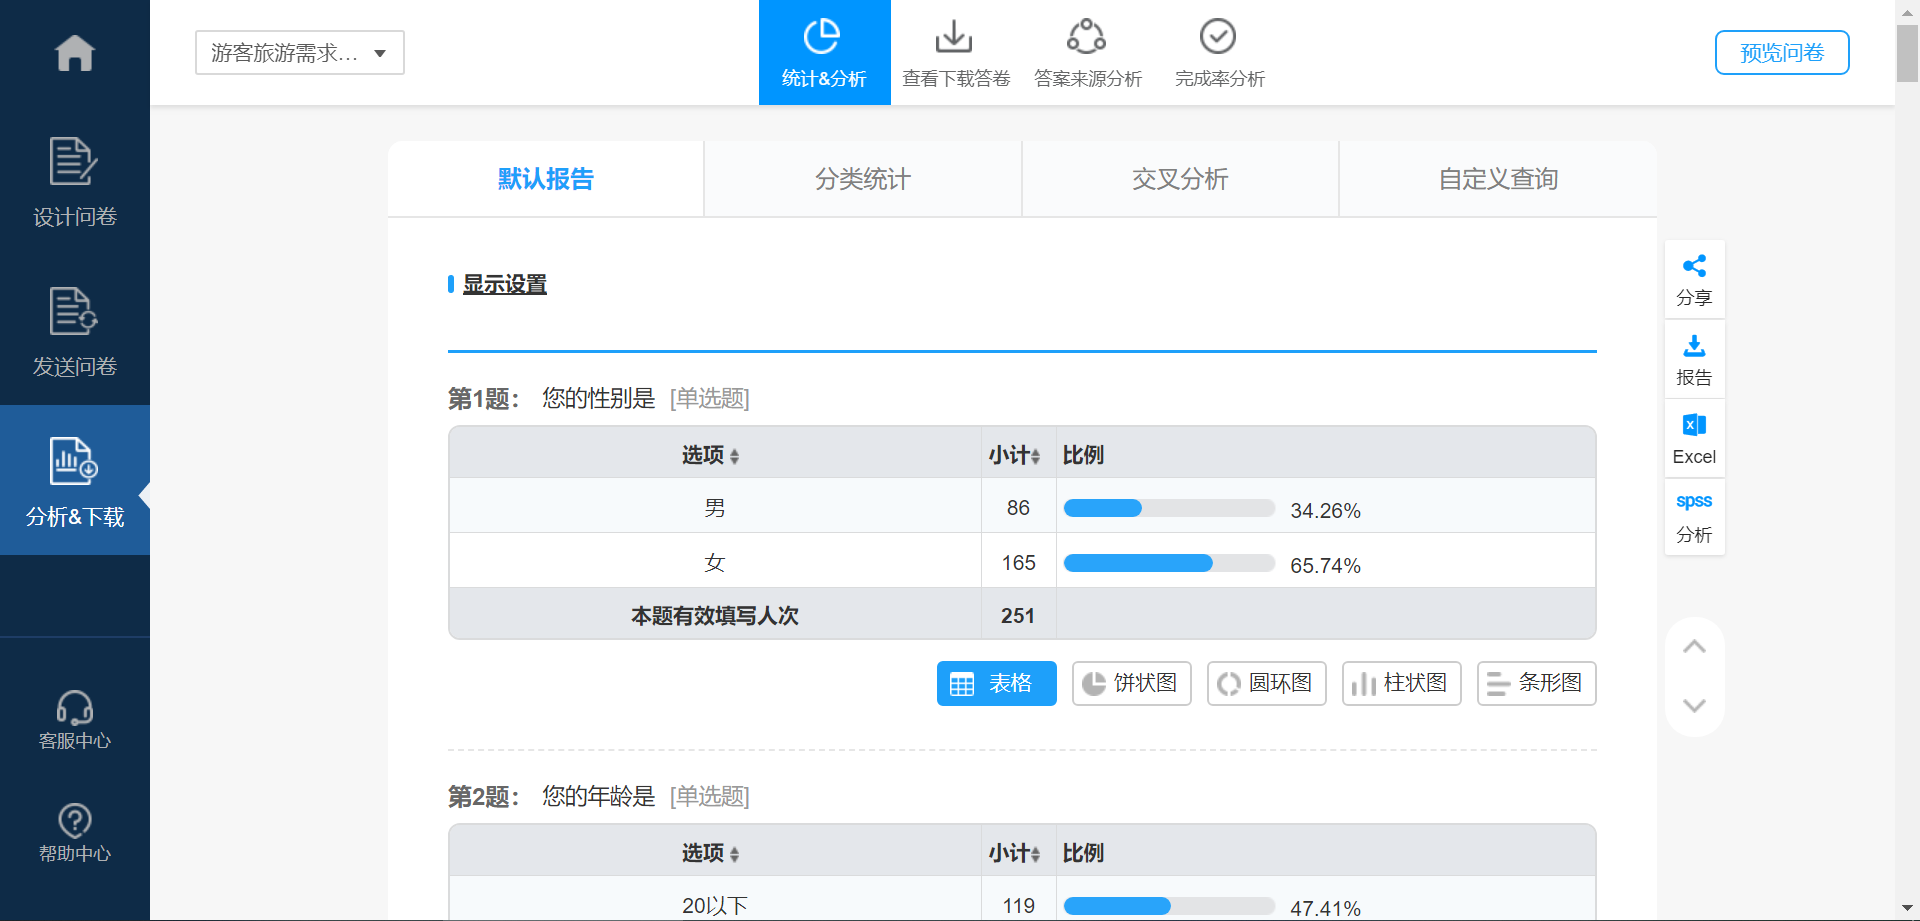1920x921 pixels.
Task: Click the 预览问卷 button
Action: click(1782, 53)
